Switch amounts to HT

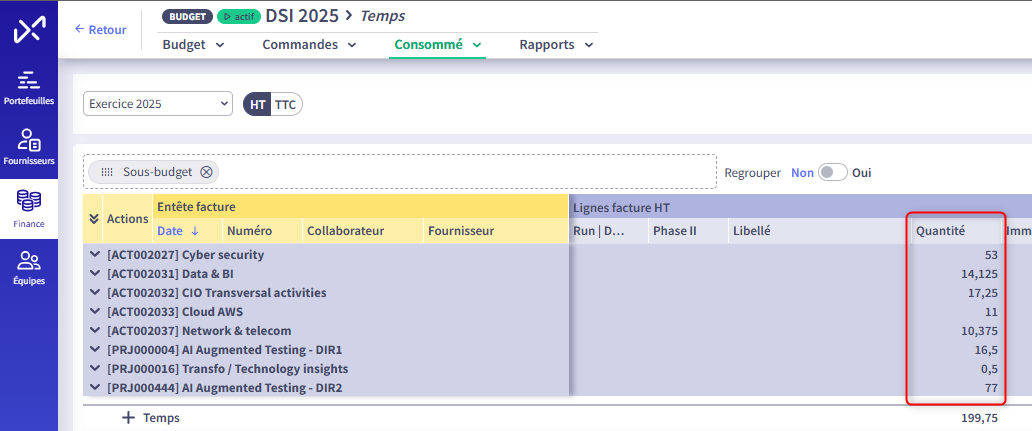point(258,104)
